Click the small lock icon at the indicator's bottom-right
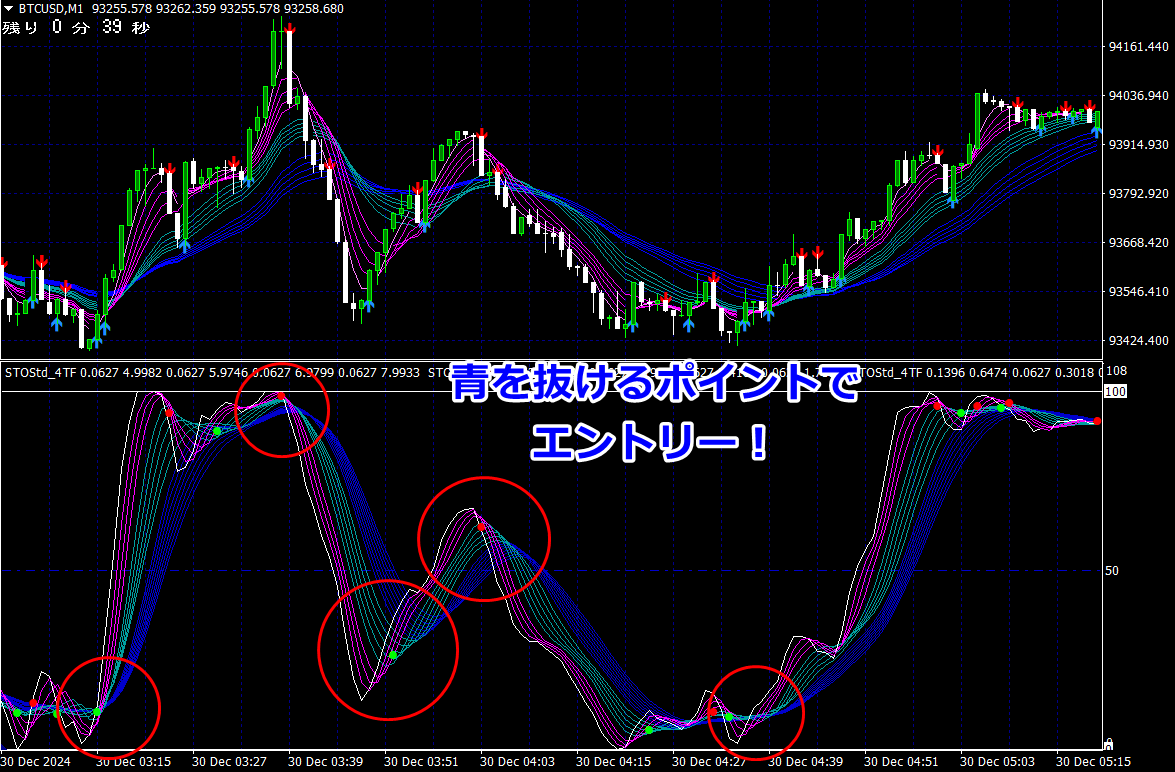The image size is (1175, 772). (x=1108, y=744)
